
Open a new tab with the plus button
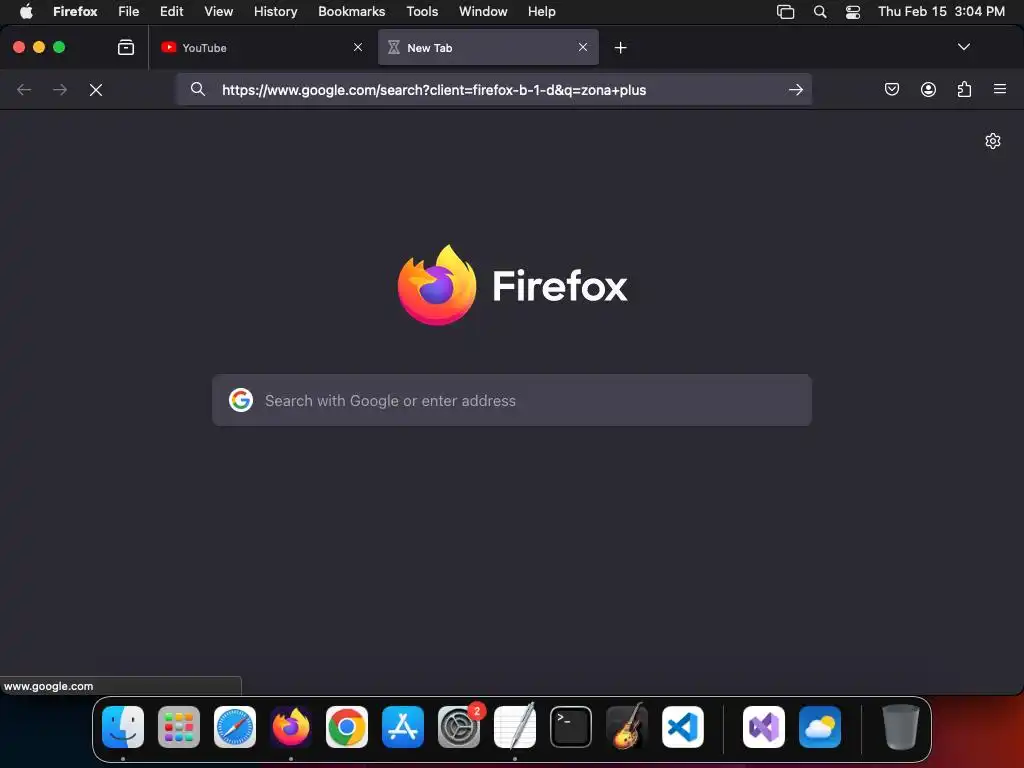[620, 48]
